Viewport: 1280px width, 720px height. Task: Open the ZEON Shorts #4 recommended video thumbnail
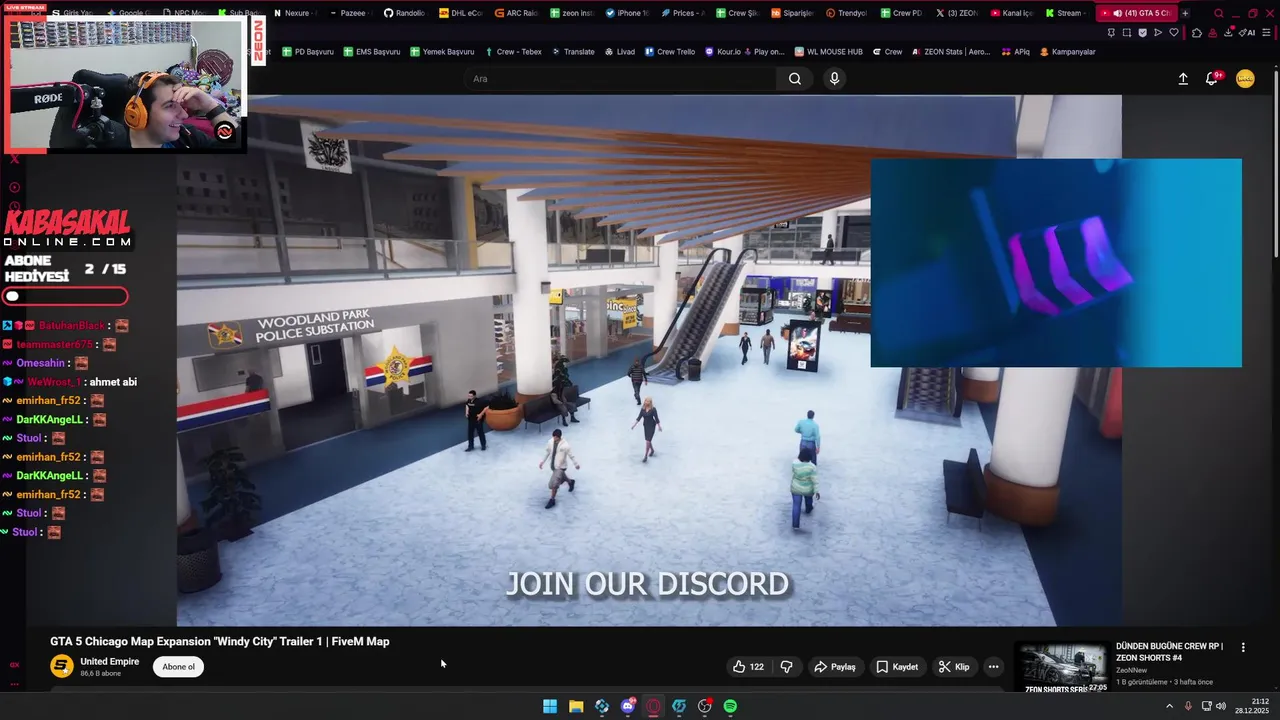point(1062,667)
